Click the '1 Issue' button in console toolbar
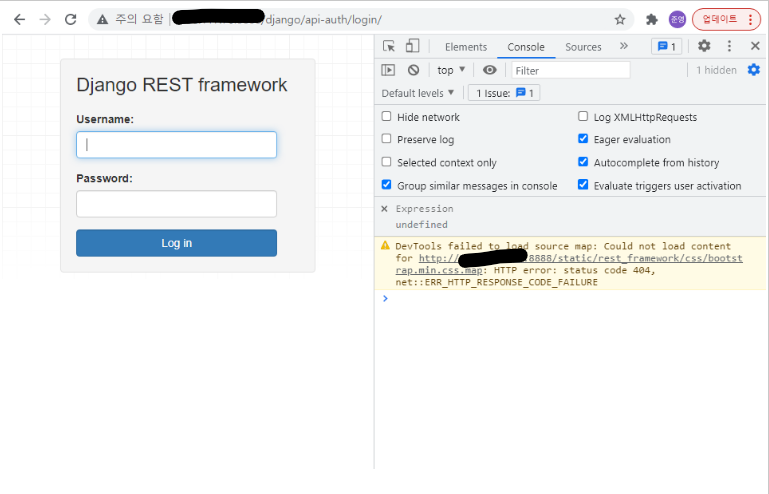Viewport: 769px width, 494px height. (x=504, y=93)
